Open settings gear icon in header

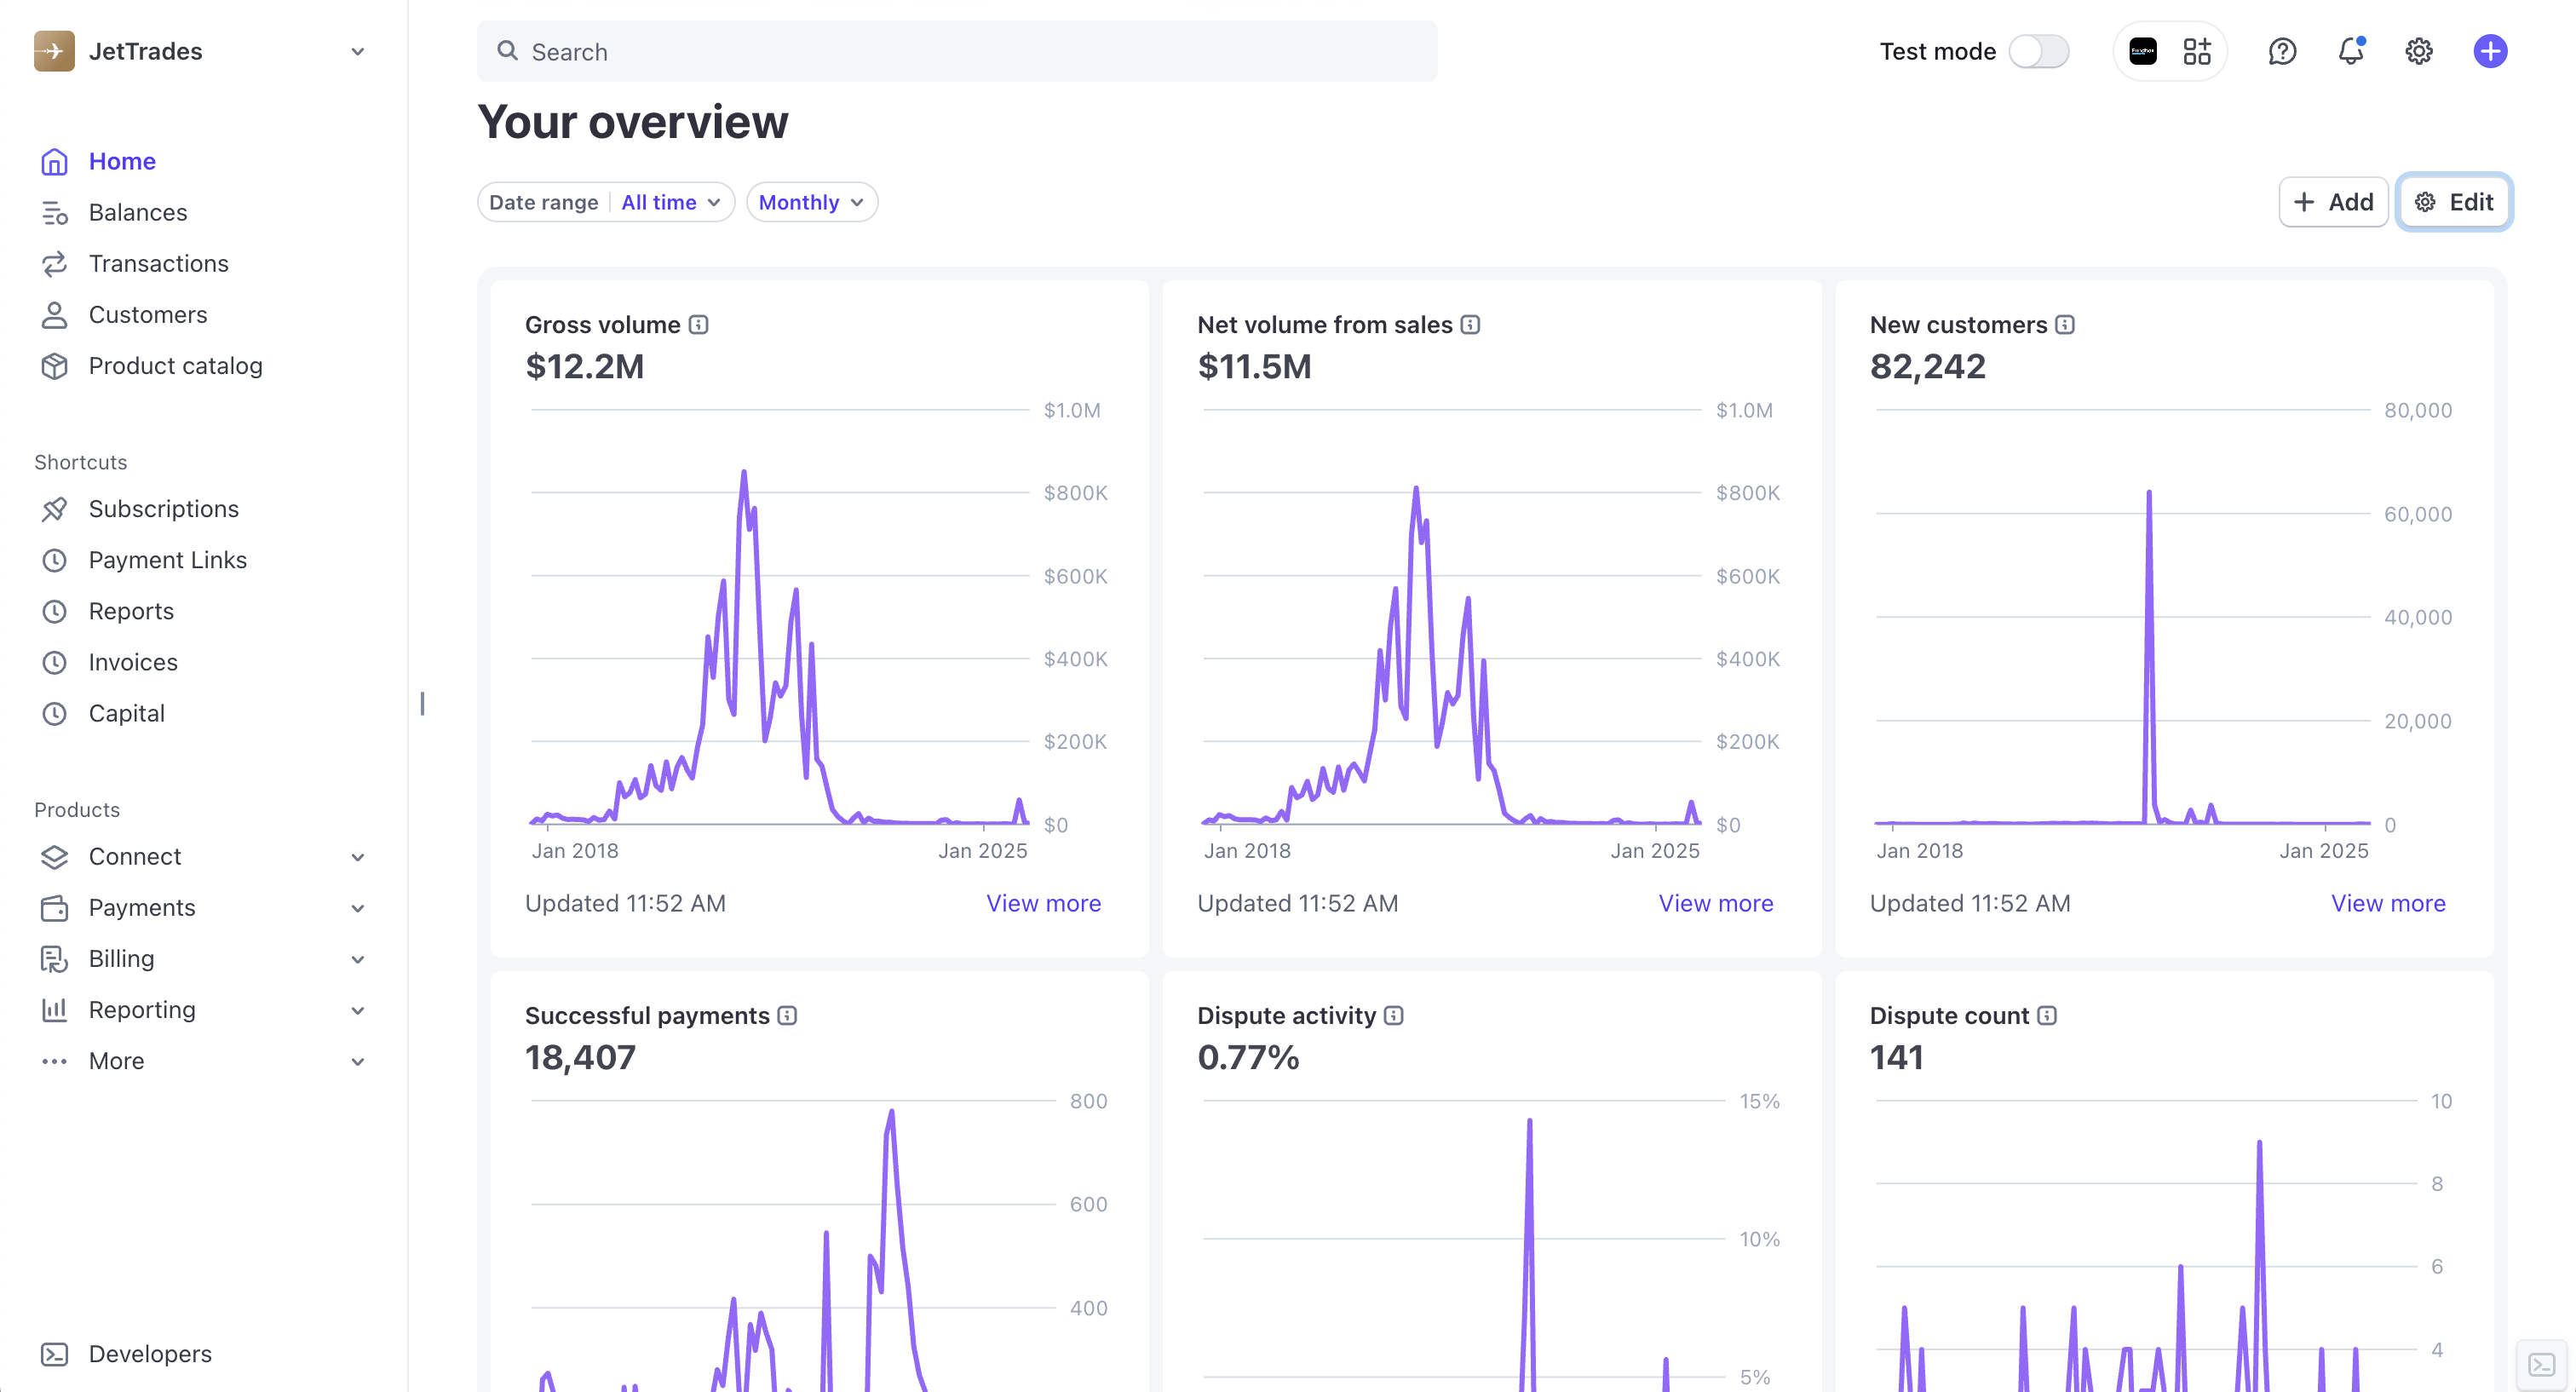(x=2418, y=51)
